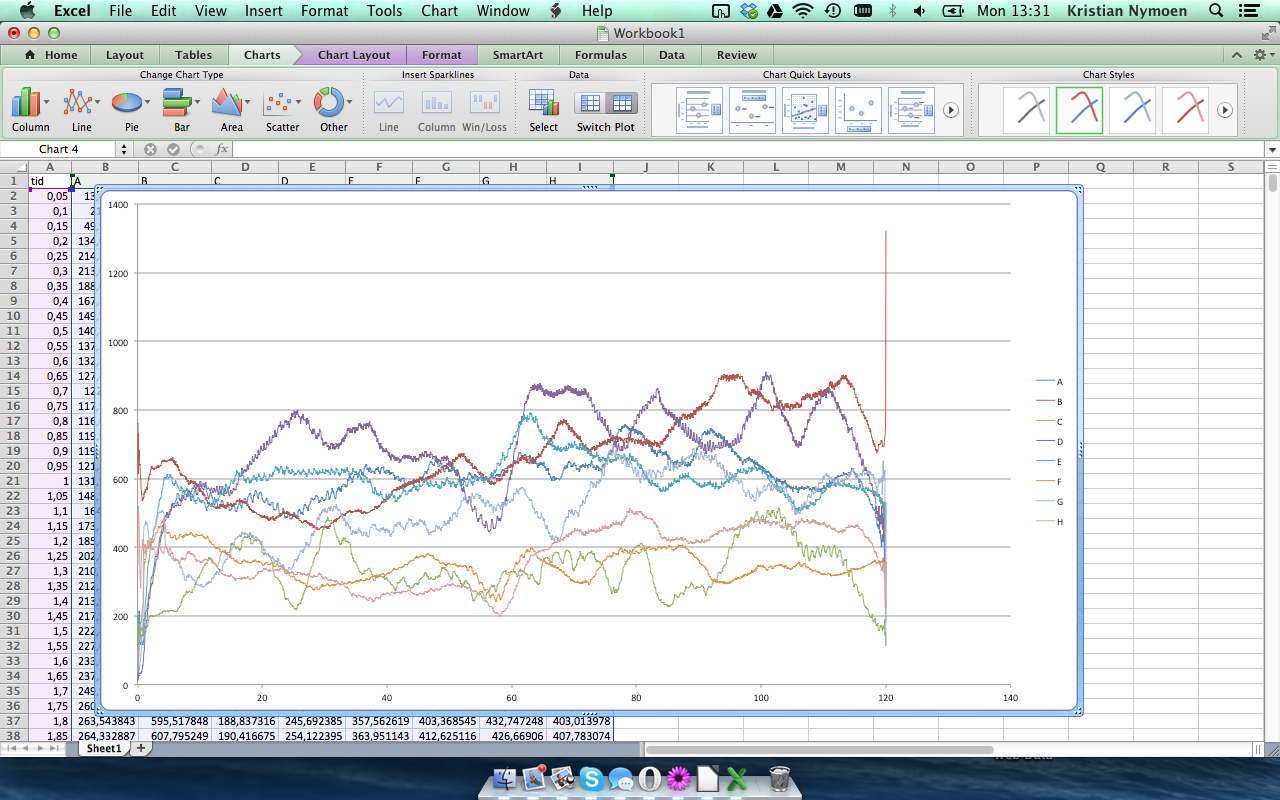Select column K header
Screen dimensions: 1280x800
[x=711, y=167]
